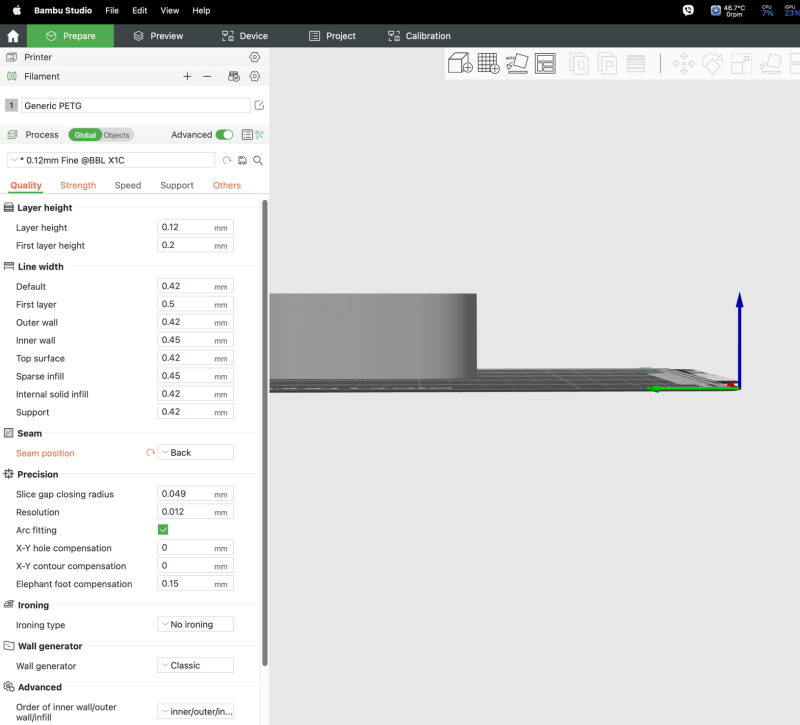Open wall/infill order dropdown
The height and width of the screenshot is (725, 800).
[195, 711]
